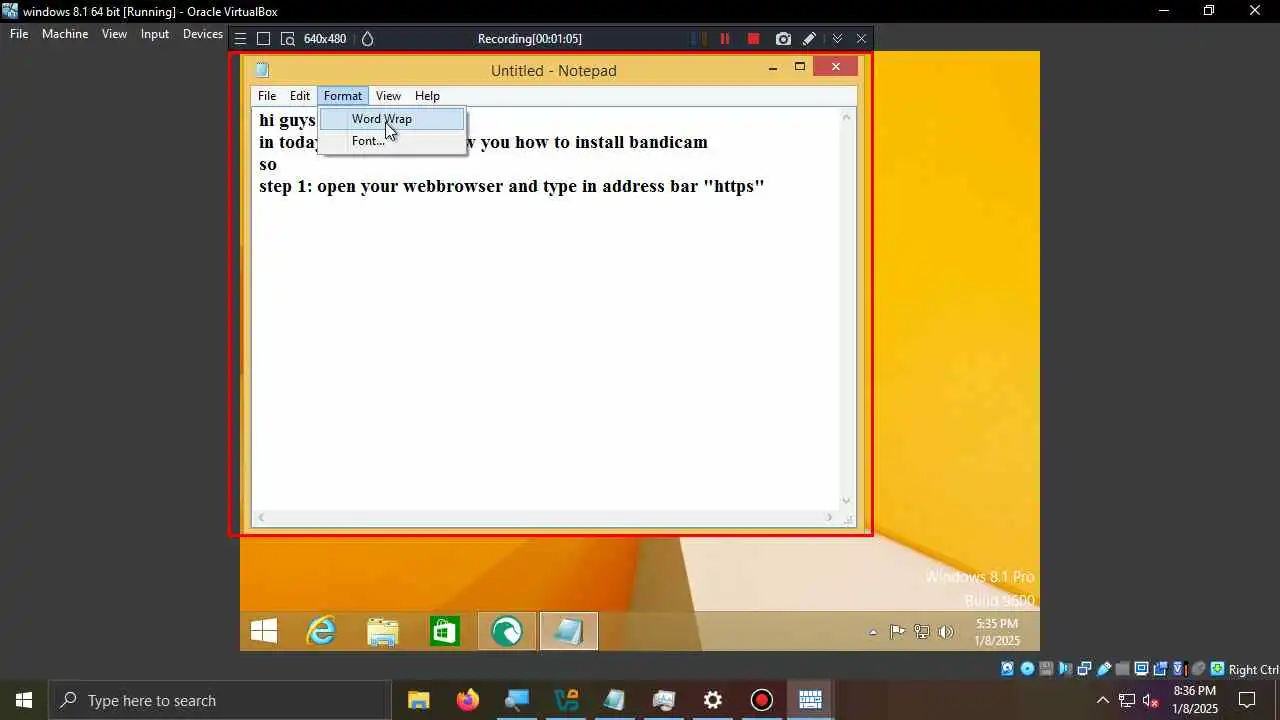
Task: Open the VirtualBox Input menu
Action: 155,34
